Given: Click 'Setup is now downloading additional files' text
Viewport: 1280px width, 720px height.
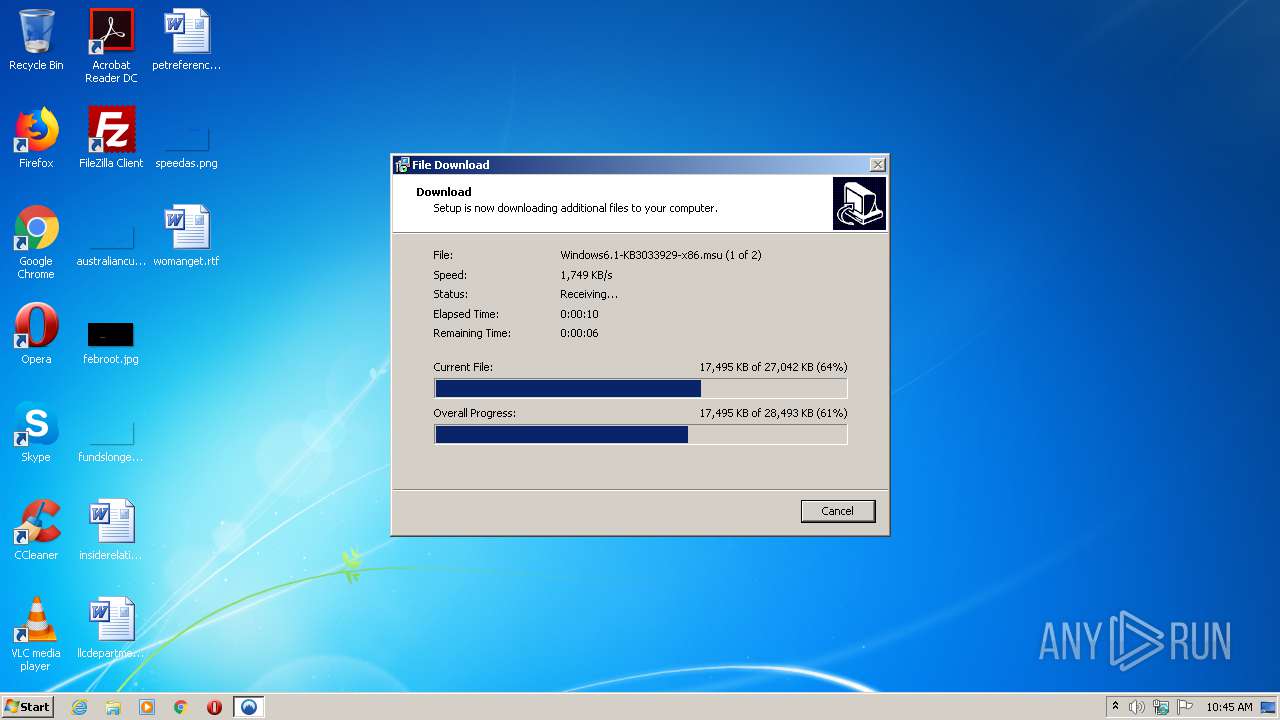Looking at the screenshot, I should click(x=575, y=208).
